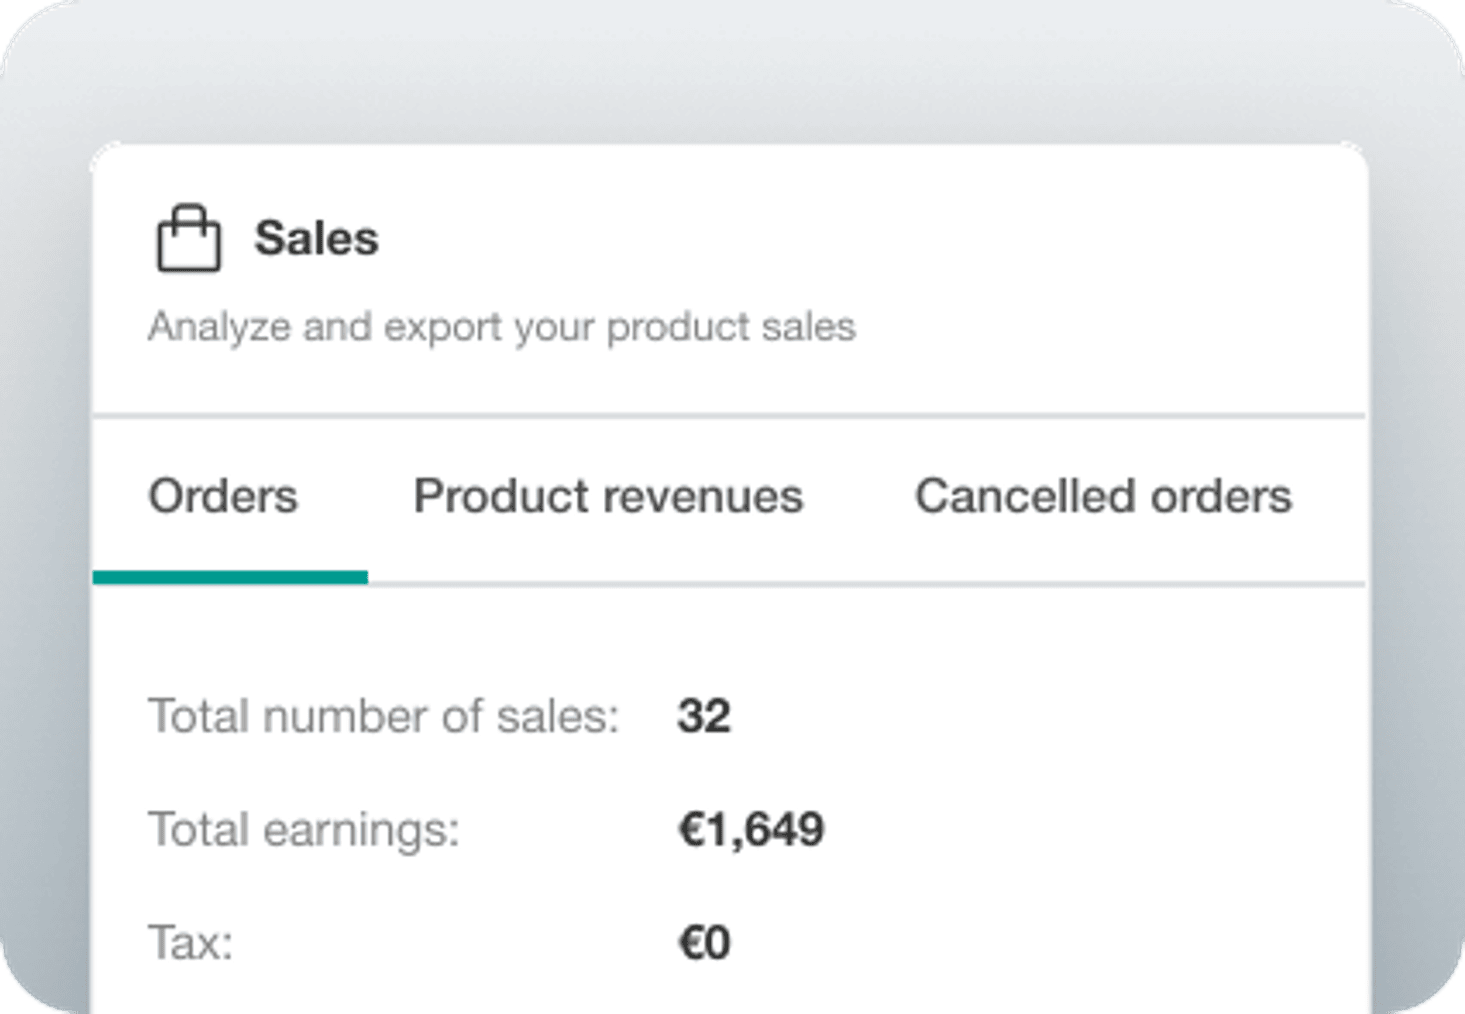This screenshot has width=1465, height=1014.
Task: Select the Cancelled orders tab
Action: [1103, 496]
